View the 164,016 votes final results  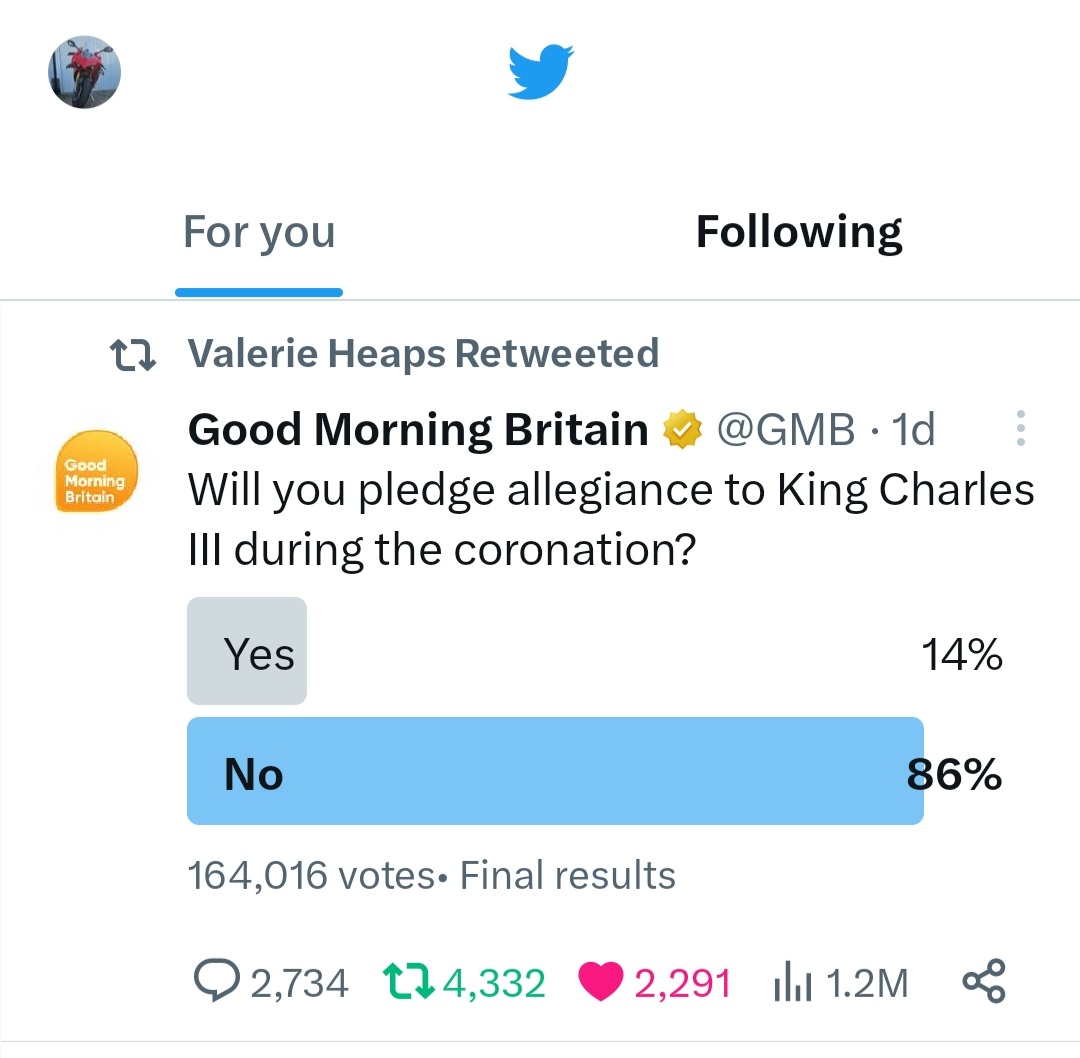coord(431,876)
